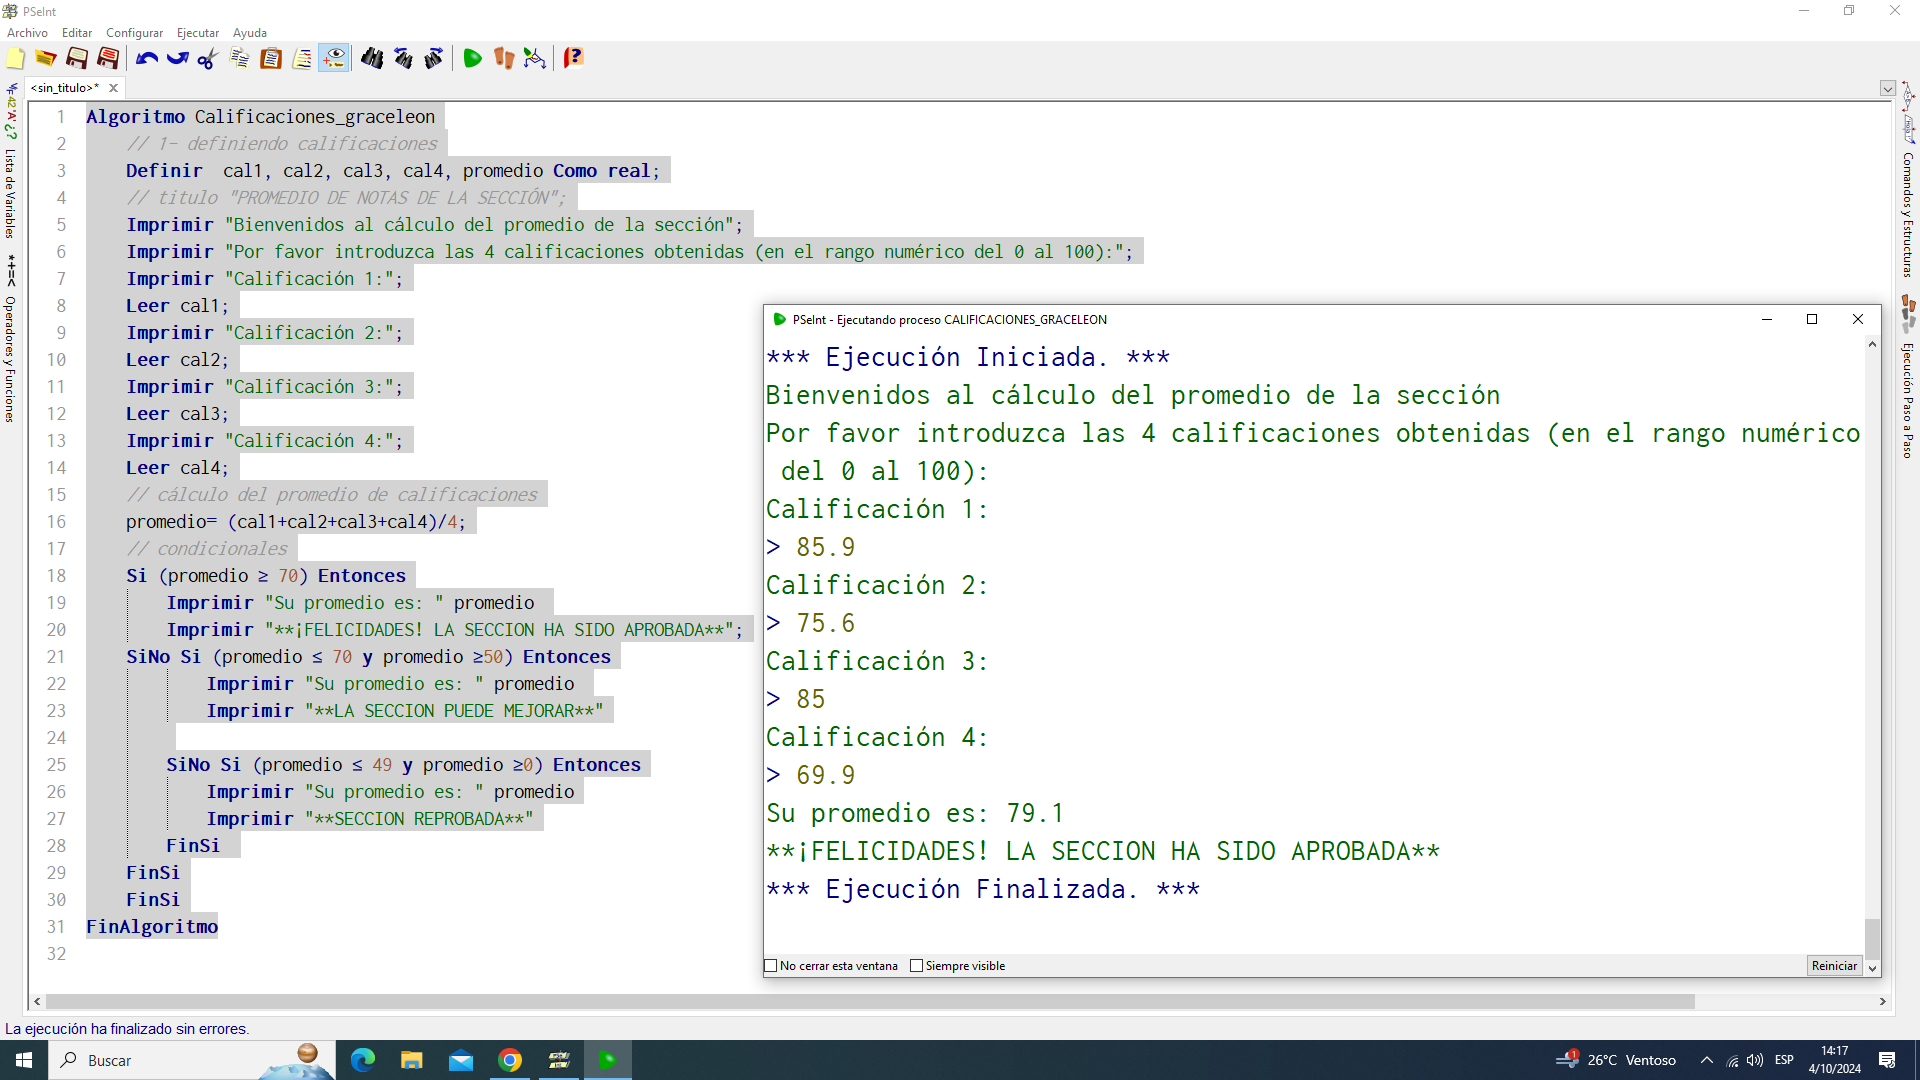
Task: Expand 'Lista de Variables' side panel
Action: point(10,193)
